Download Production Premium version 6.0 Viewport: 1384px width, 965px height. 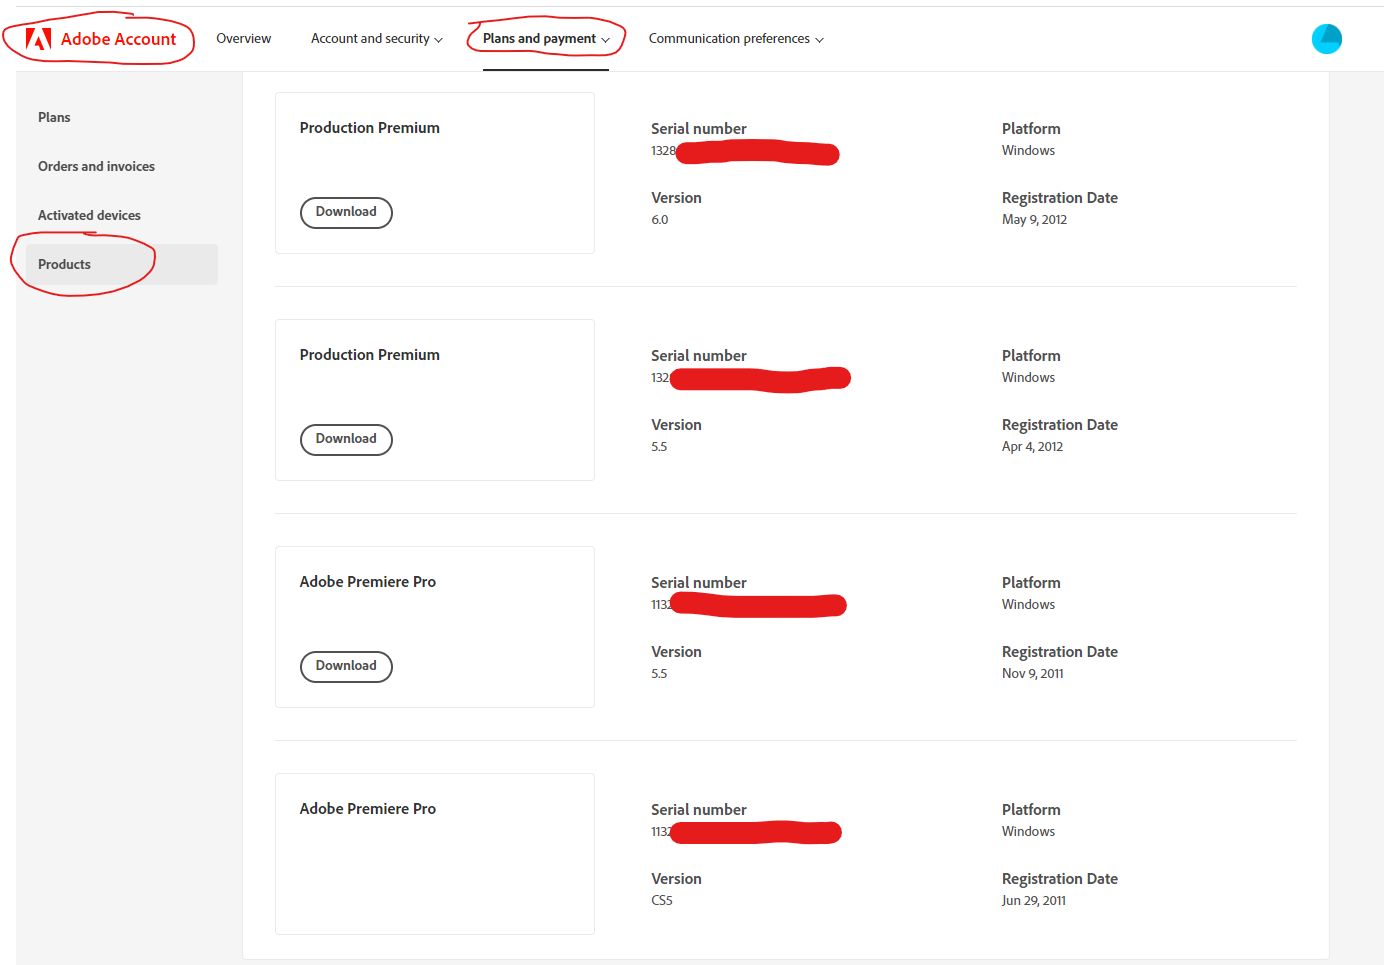coord(346,212)
